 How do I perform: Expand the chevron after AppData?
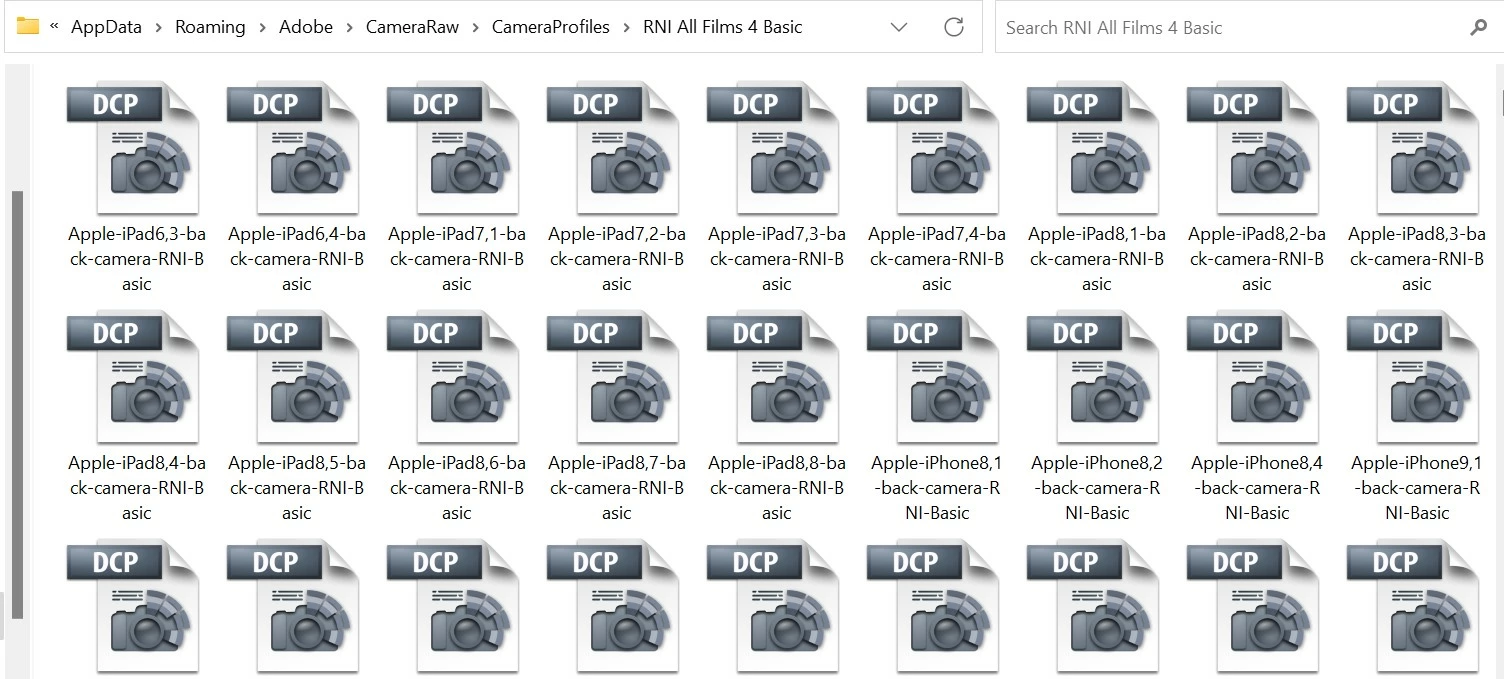(158, 28)
